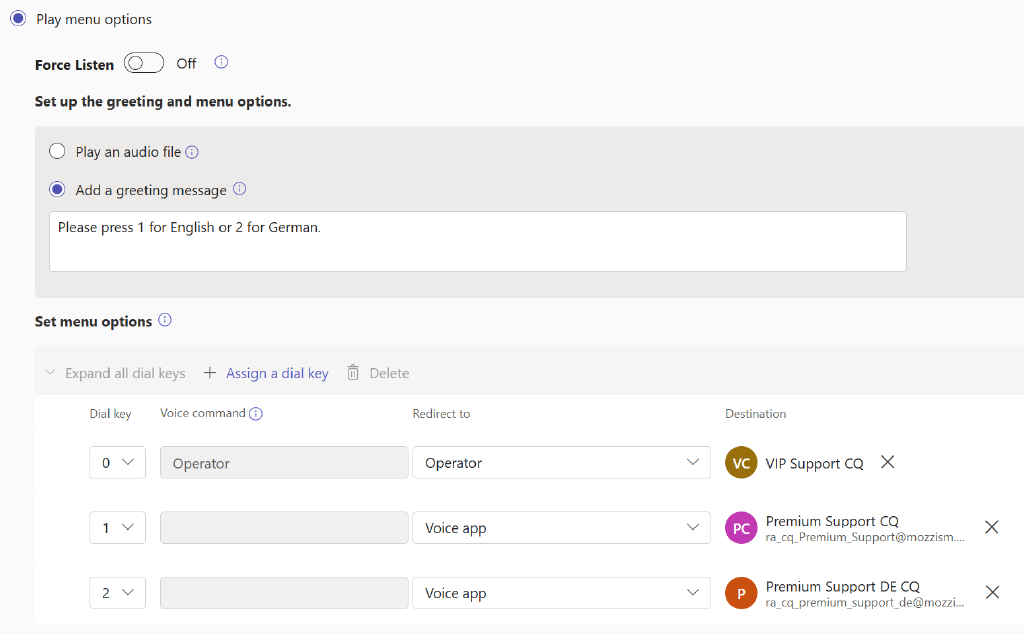This screenshot has height=634, width=1024.
Task: Click the Premium Support CQ avatar icon
Action: [740, 527]
